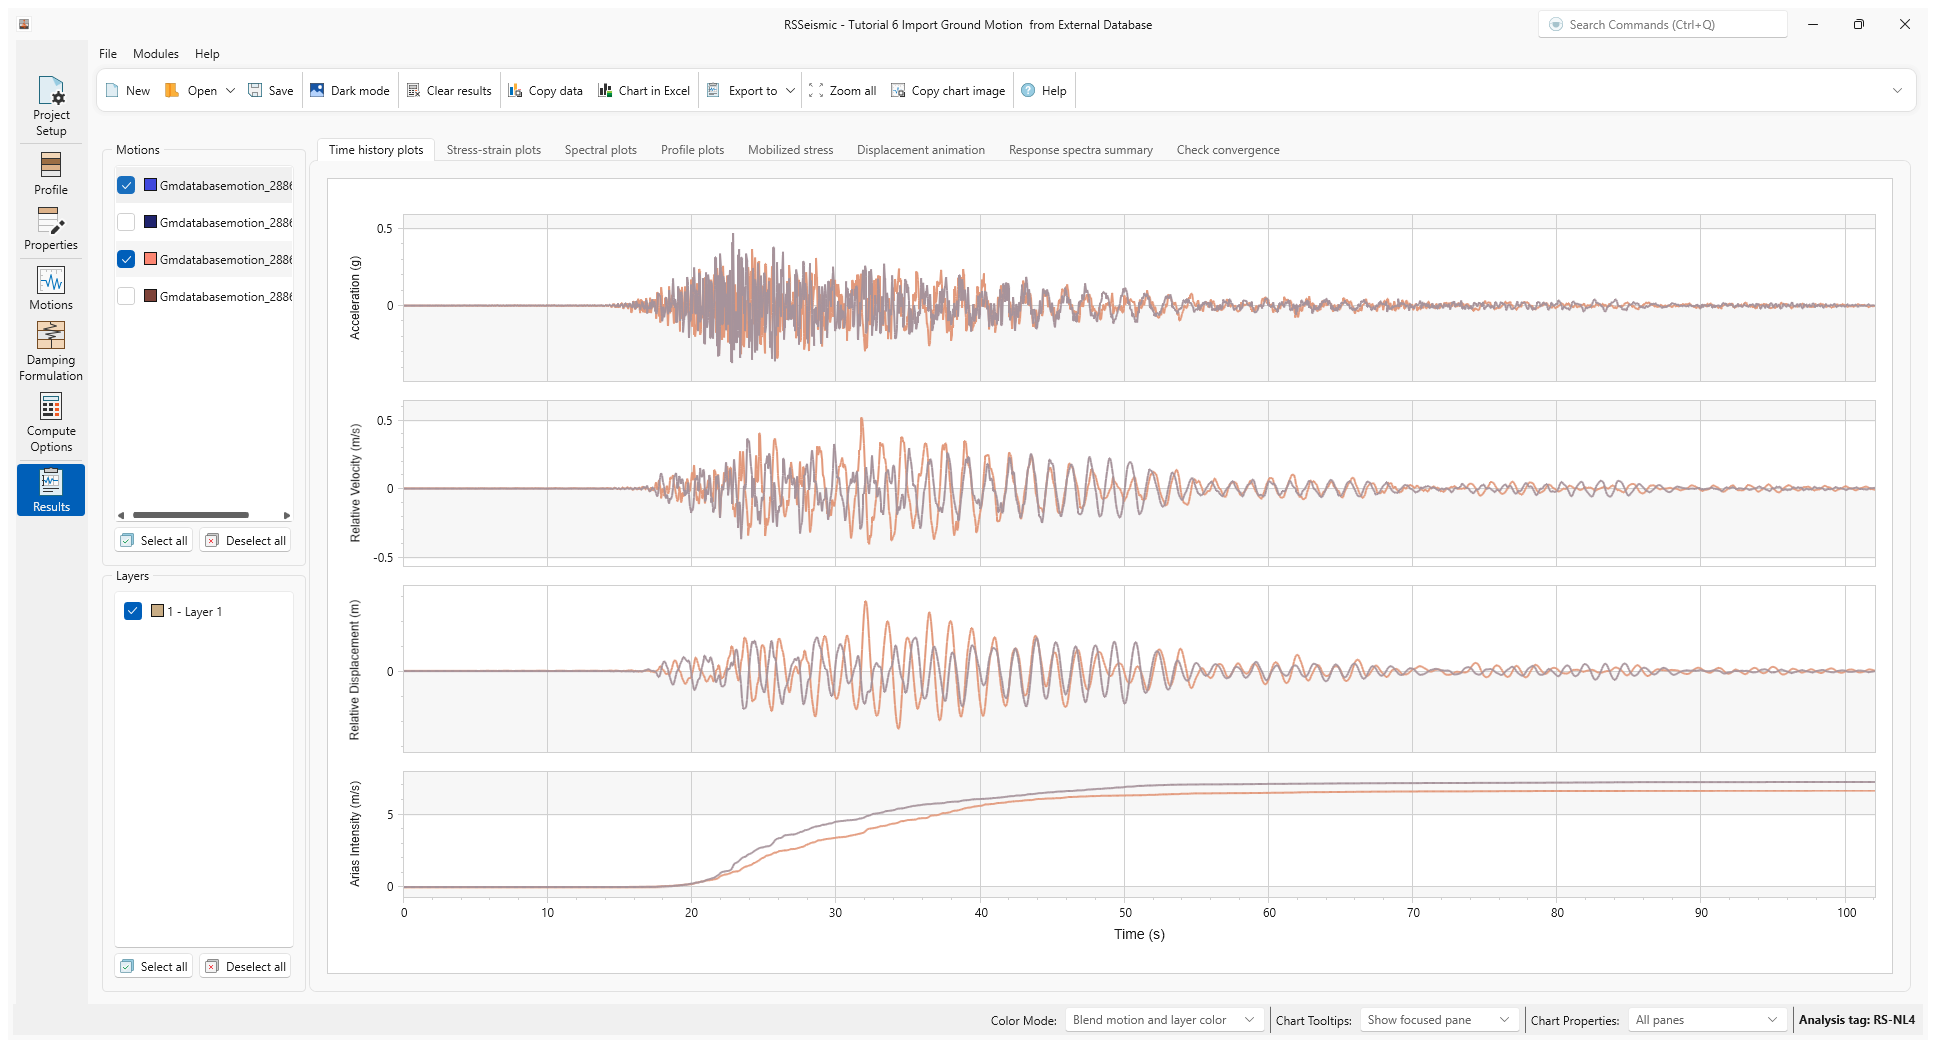
Task: Change the Color Mode selection
Action: click(1163, 1019)
